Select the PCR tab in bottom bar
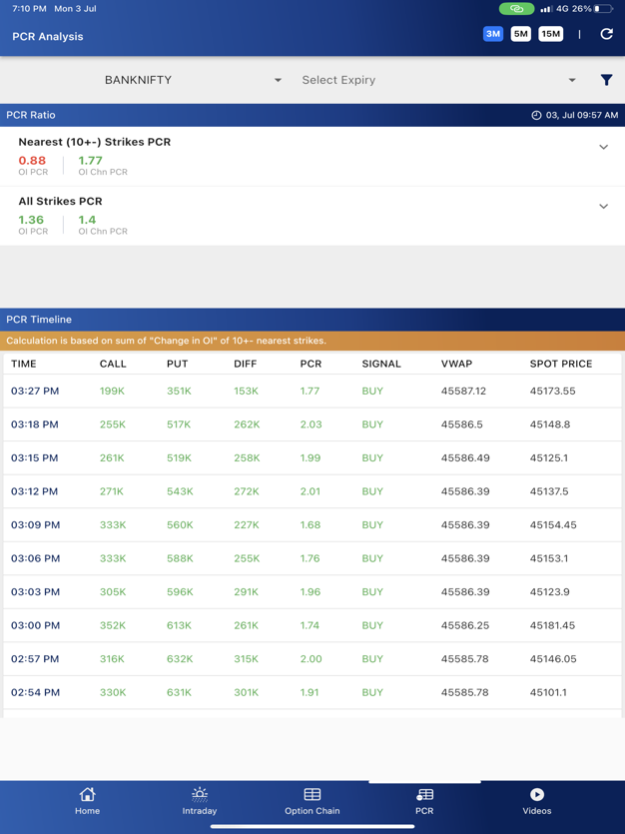The width and height of the screenshot is (625, 834). [424, 800]
